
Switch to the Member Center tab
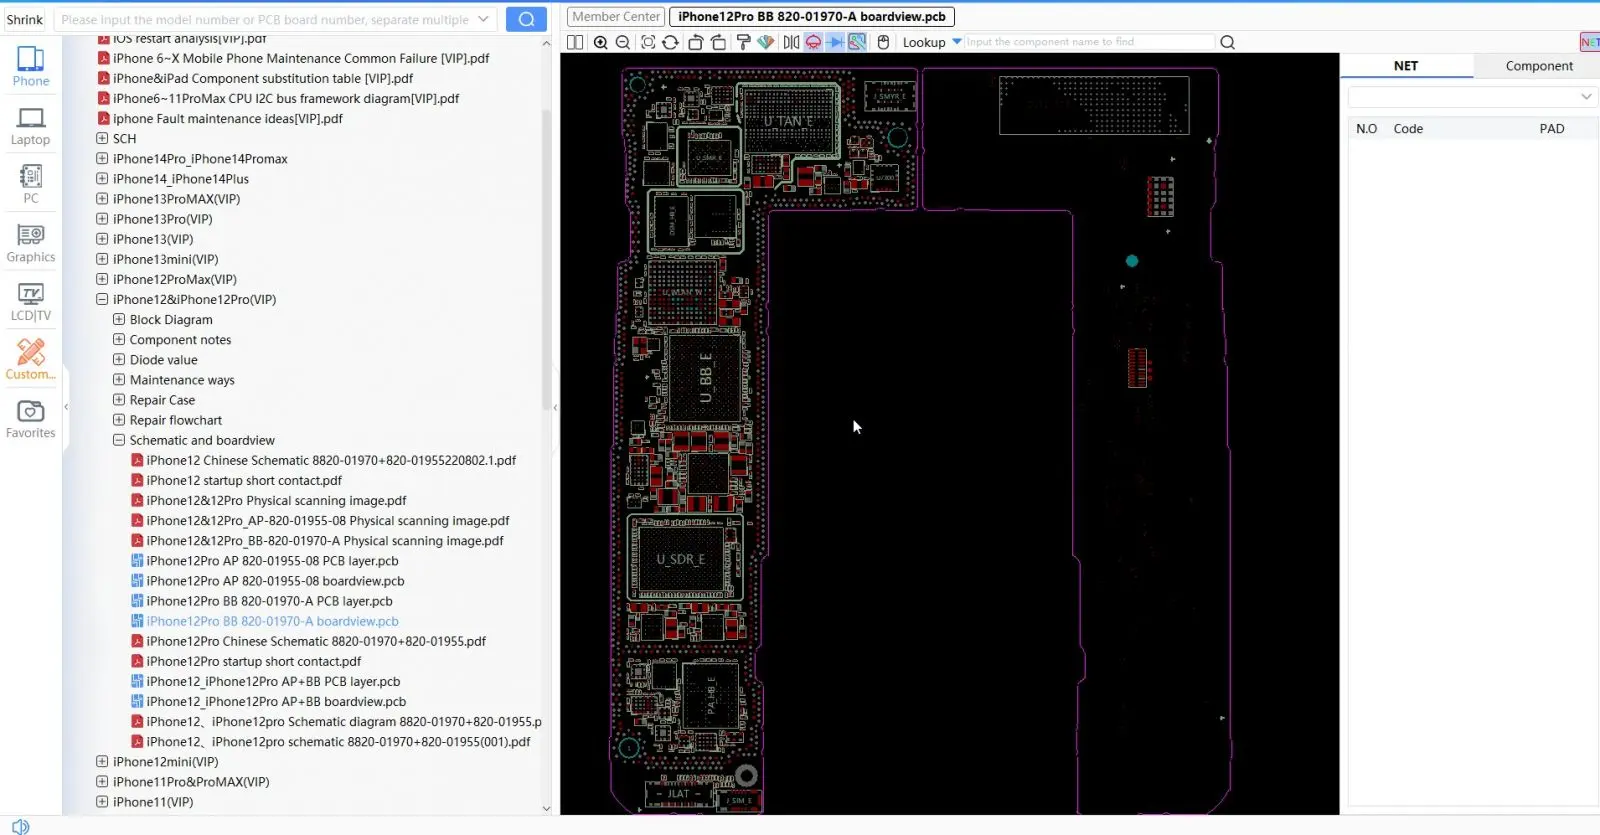616,17
